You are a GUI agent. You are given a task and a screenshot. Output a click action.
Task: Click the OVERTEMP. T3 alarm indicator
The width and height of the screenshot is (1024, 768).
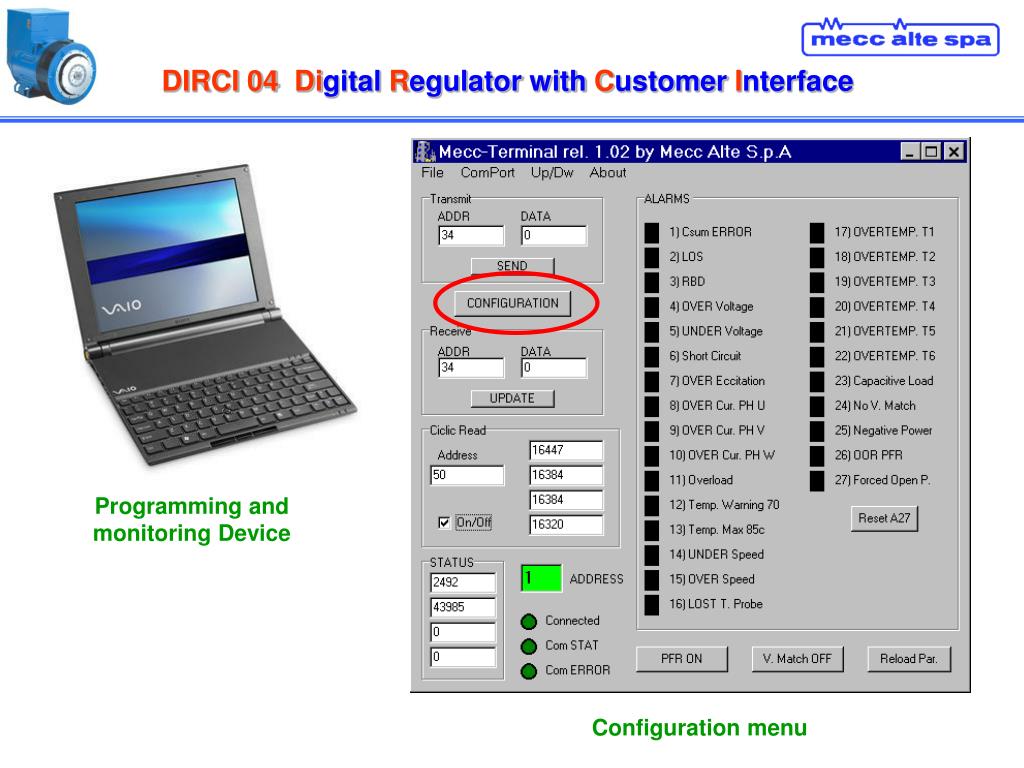[x=817, y=282]
